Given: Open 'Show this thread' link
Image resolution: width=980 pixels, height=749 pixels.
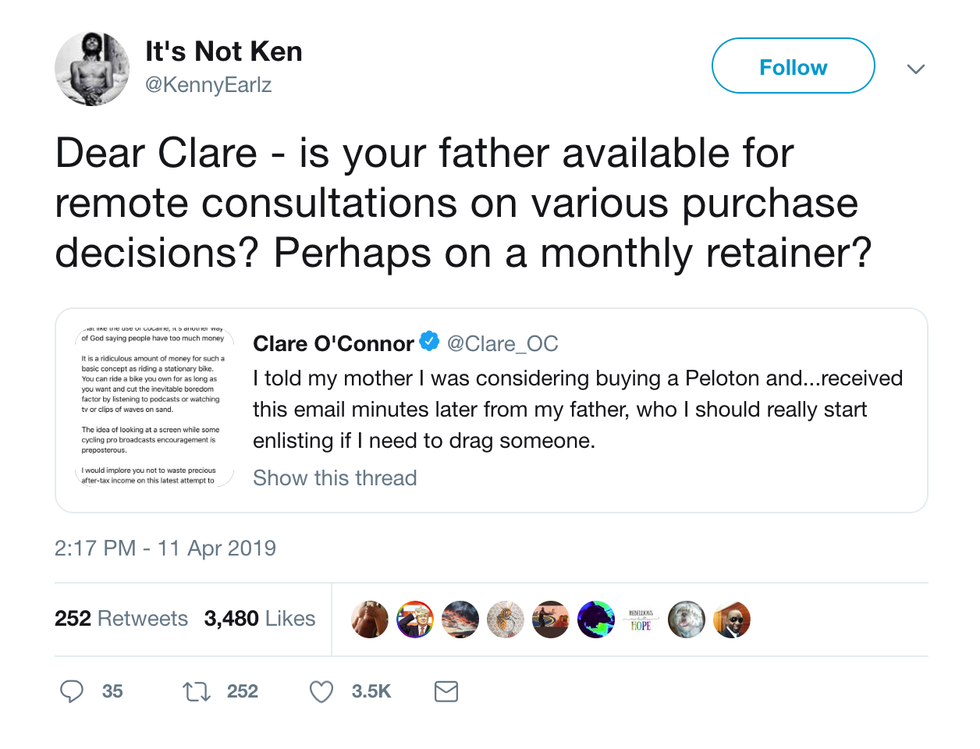Looking at the screenshot, I should [x=334, y=478].
